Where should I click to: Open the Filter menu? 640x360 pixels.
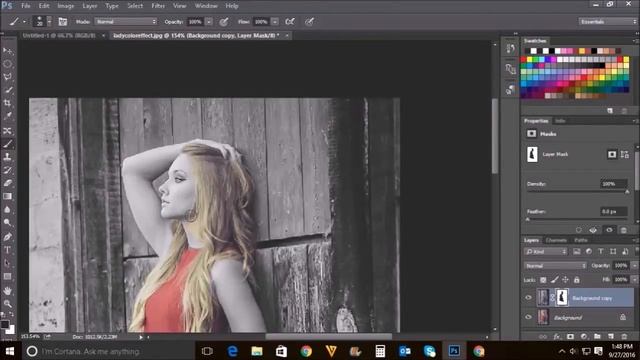158,6
